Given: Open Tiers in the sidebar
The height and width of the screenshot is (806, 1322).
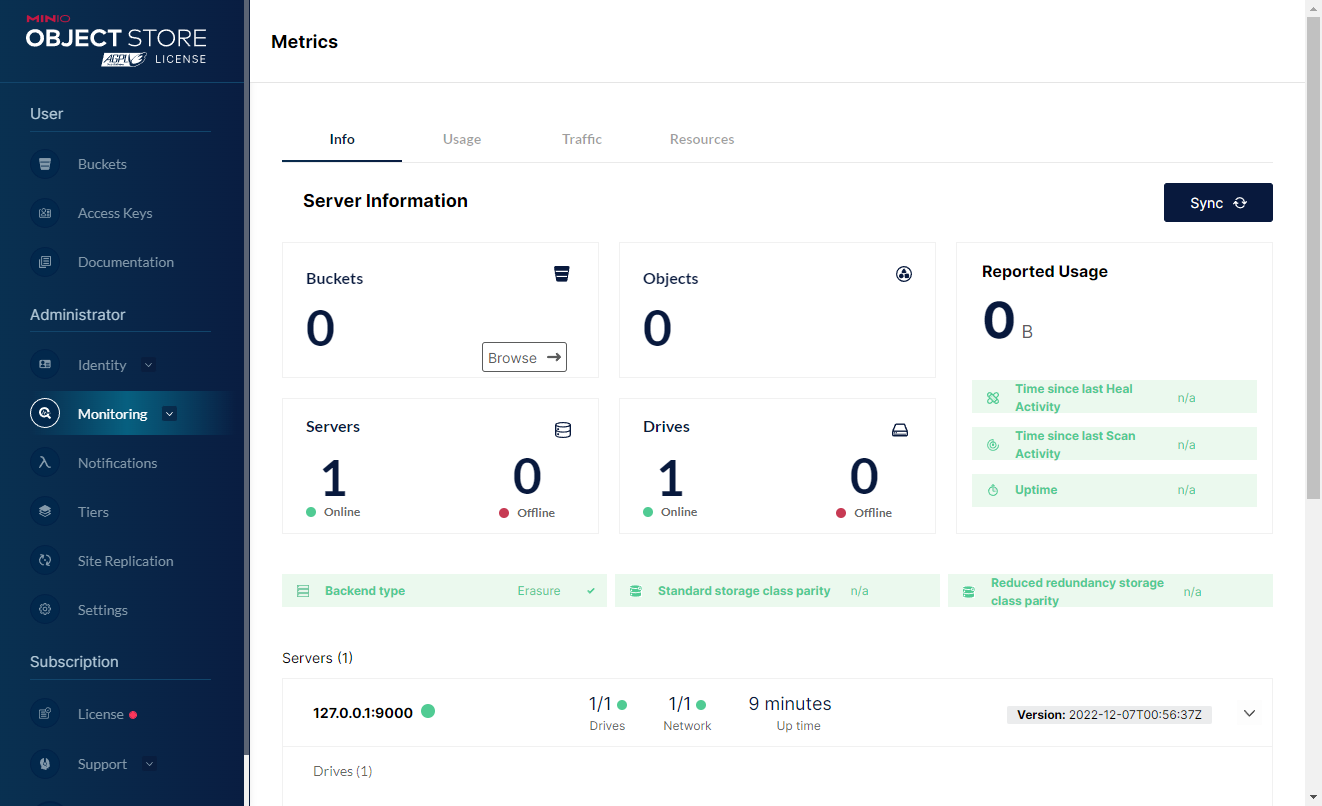Looking at the screenshot, I should [93, 512].
